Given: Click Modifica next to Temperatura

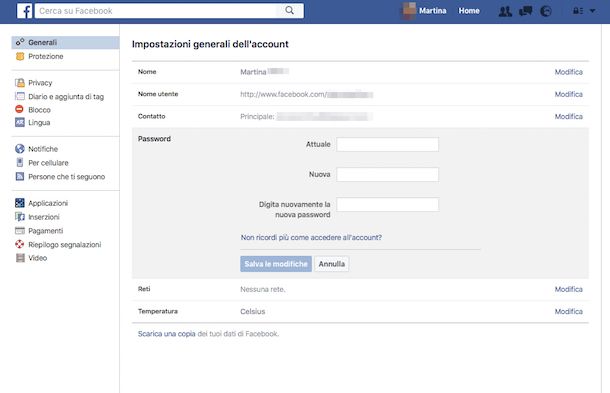Looking at the screenshot, I should (568, 311).
